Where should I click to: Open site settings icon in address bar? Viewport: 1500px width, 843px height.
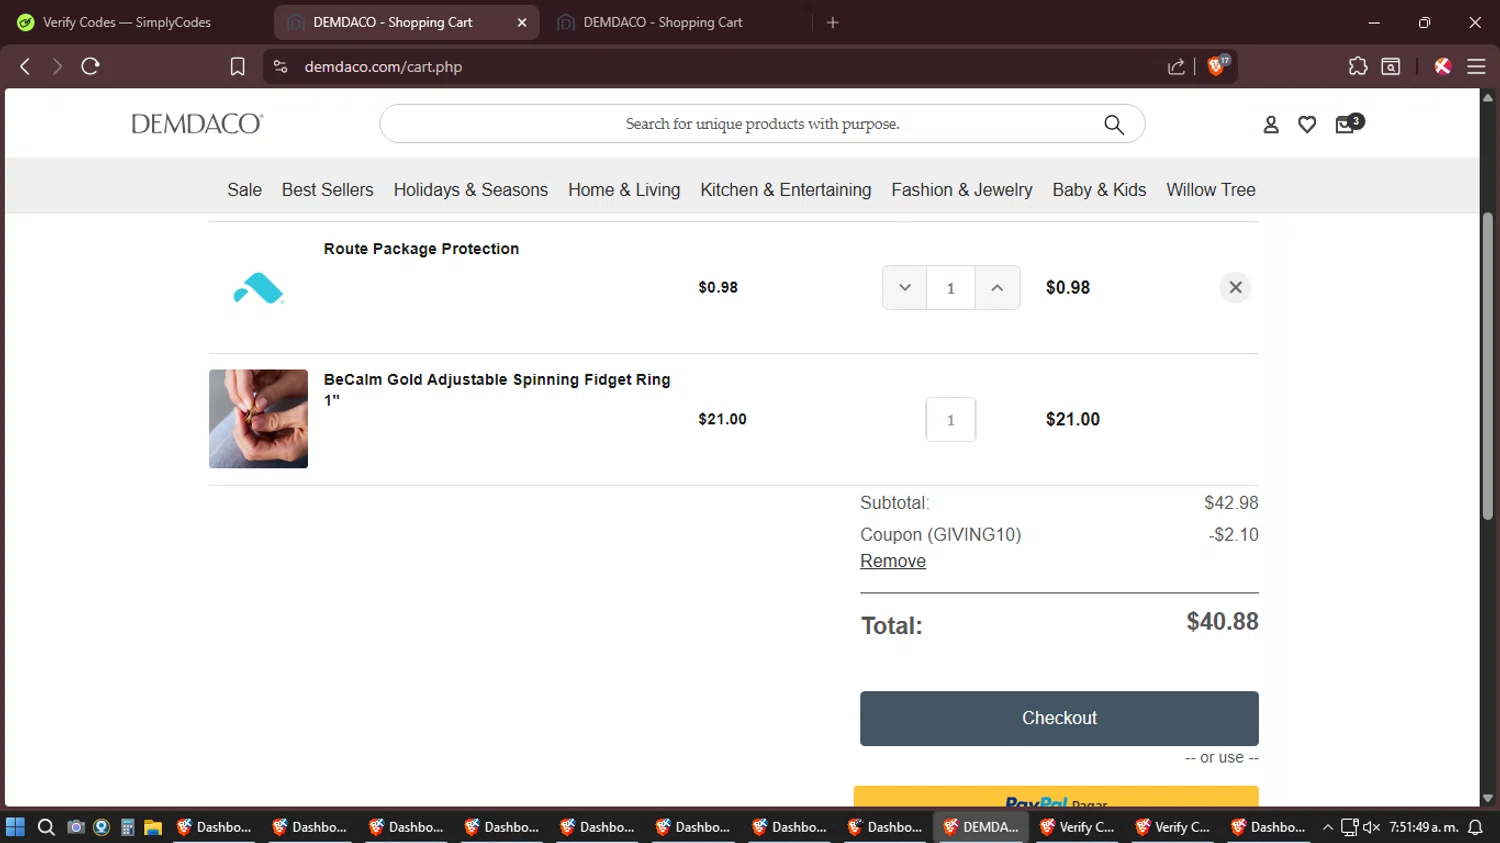[x=281, y=66]
